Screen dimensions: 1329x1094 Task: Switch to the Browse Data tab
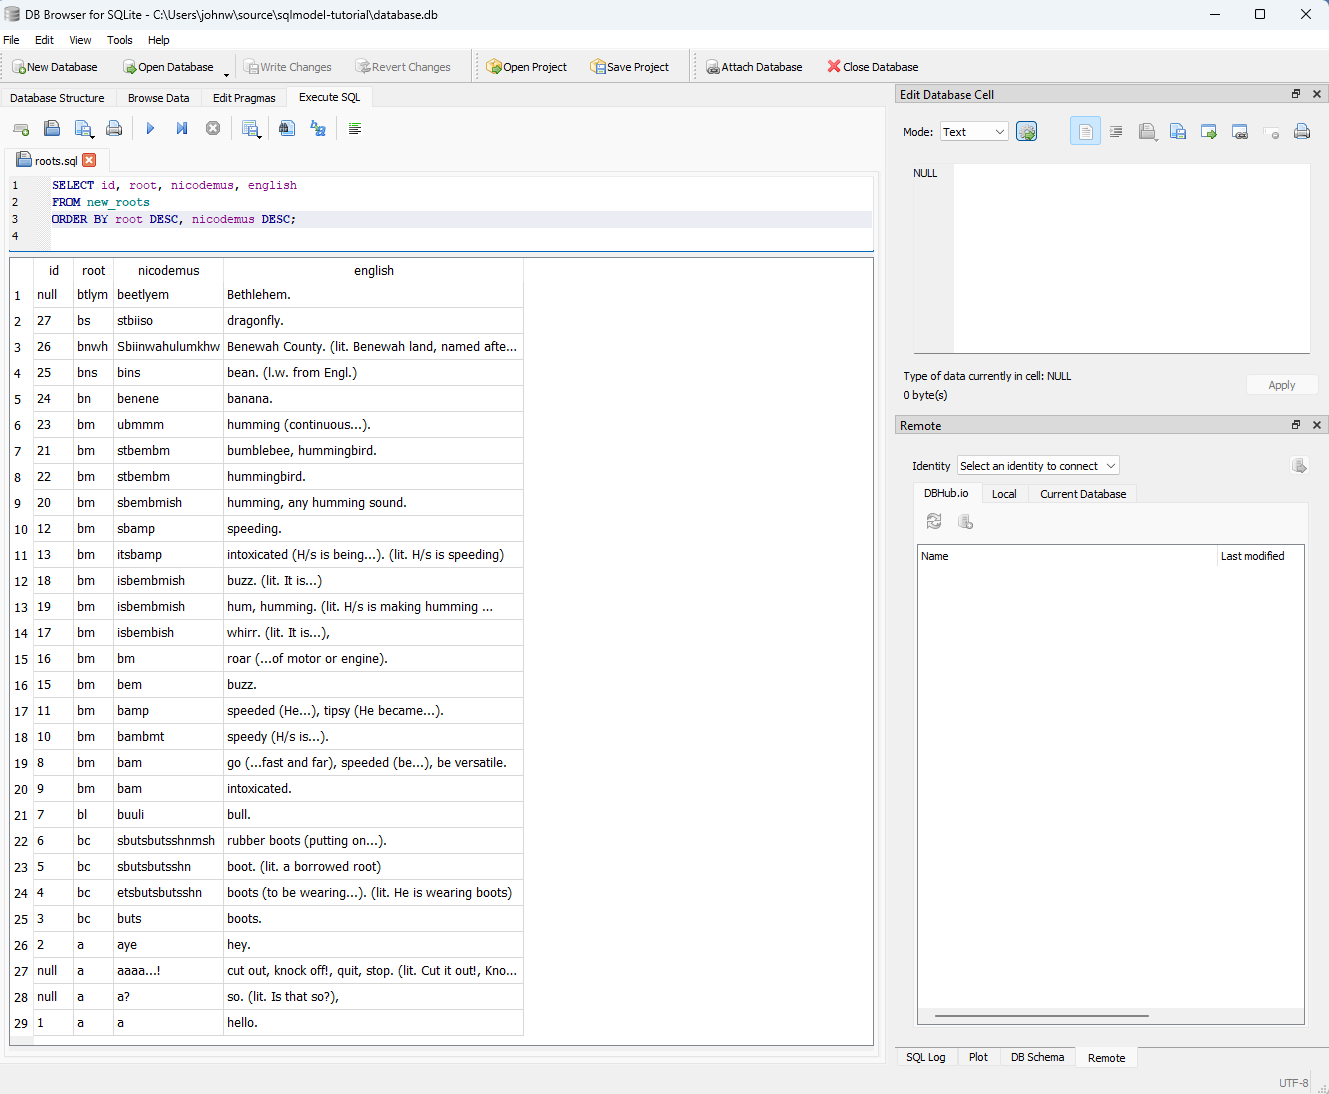pos(158,98)
